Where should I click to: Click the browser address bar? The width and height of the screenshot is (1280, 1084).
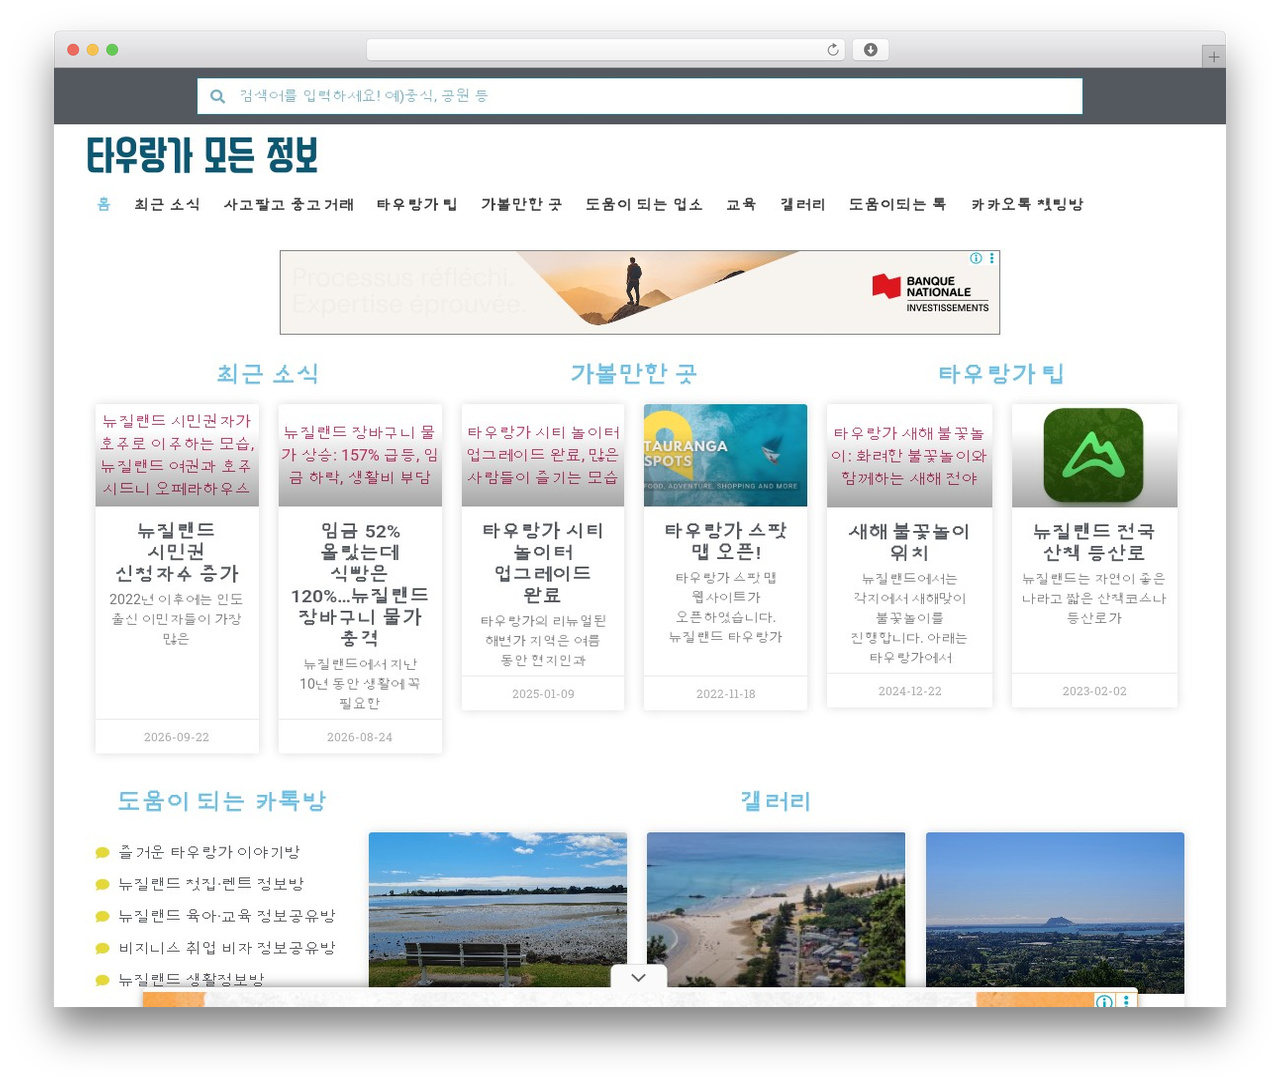[x=606, y=50]
